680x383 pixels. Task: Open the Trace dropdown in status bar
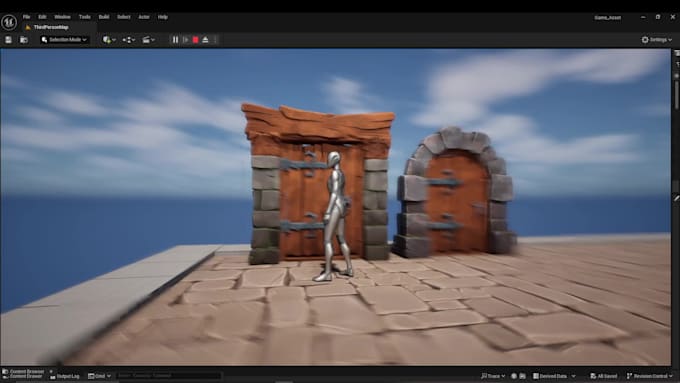point(493,376)
